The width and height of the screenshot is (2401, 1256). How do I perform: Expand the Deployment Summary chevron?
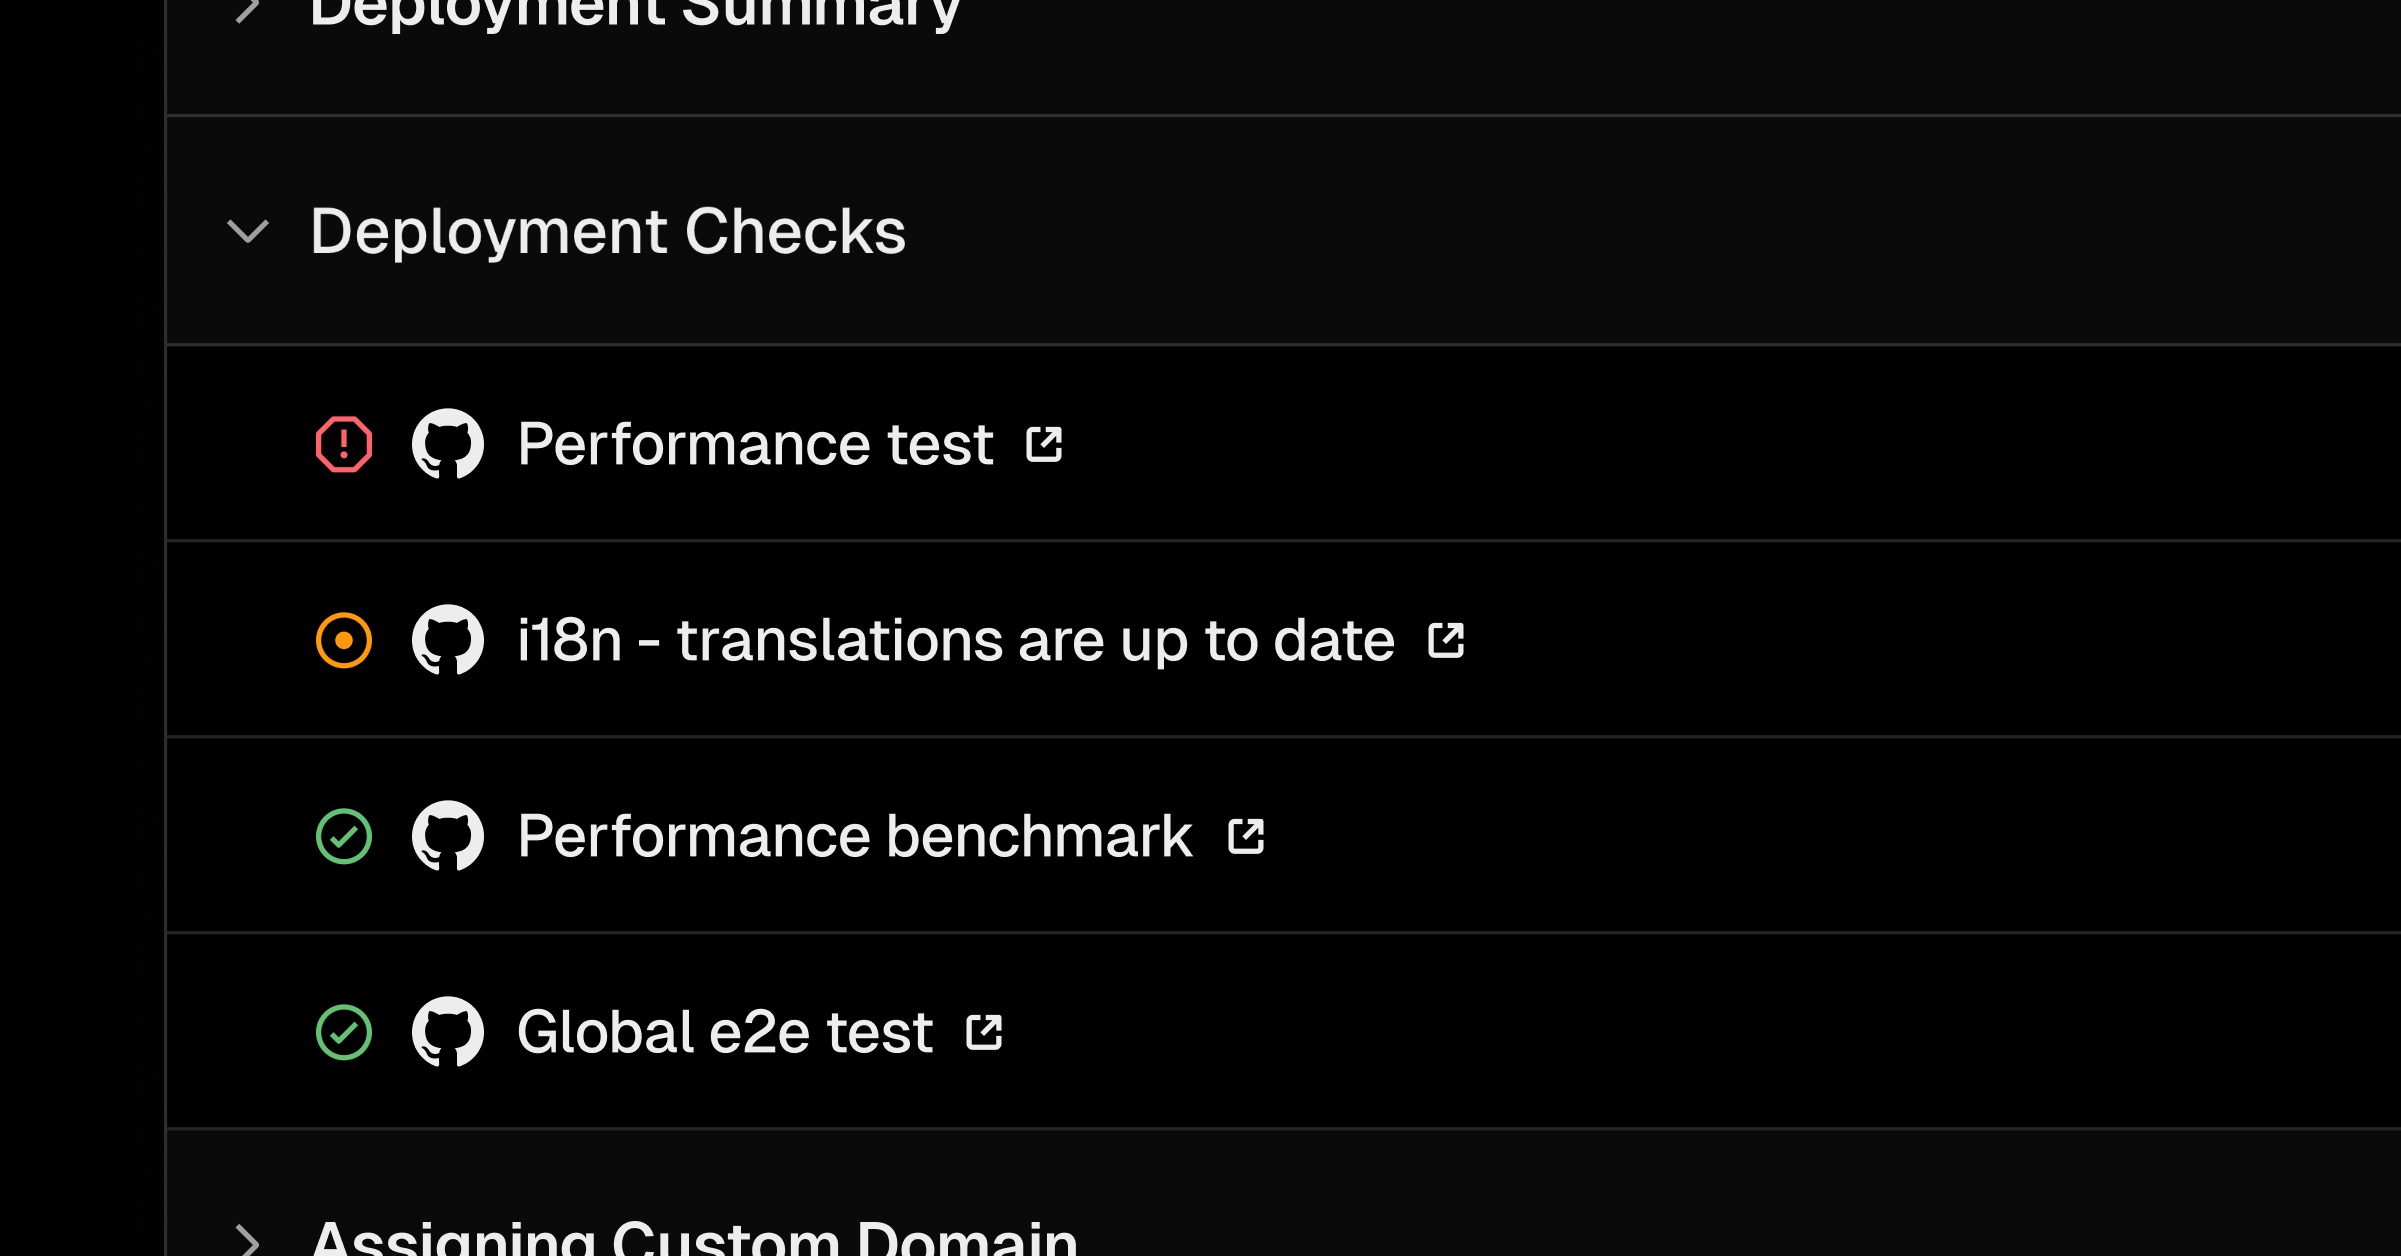click(x=248, y=10)
